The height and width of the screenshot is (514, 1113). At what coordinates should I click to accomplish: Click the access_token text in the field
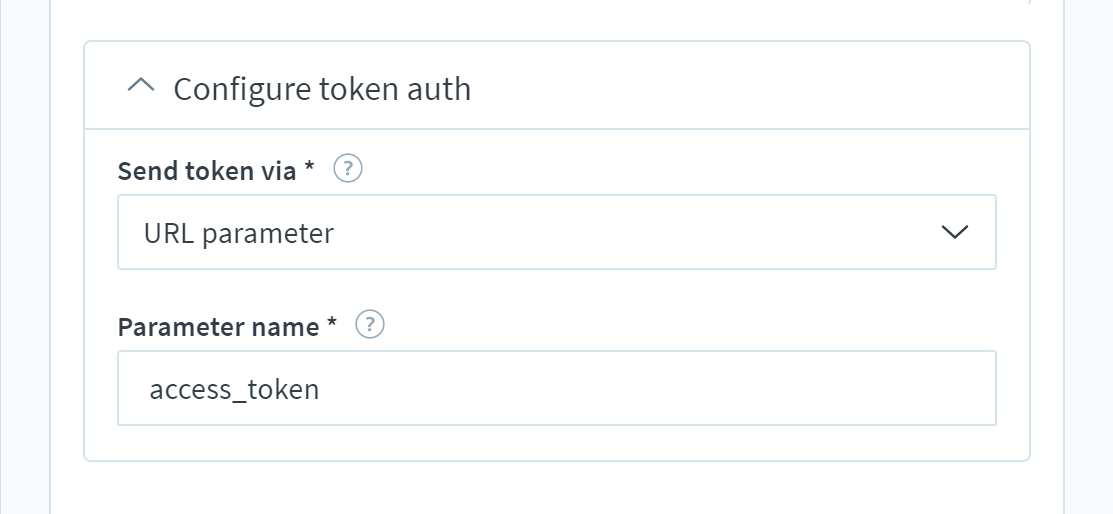coord(234,390)
